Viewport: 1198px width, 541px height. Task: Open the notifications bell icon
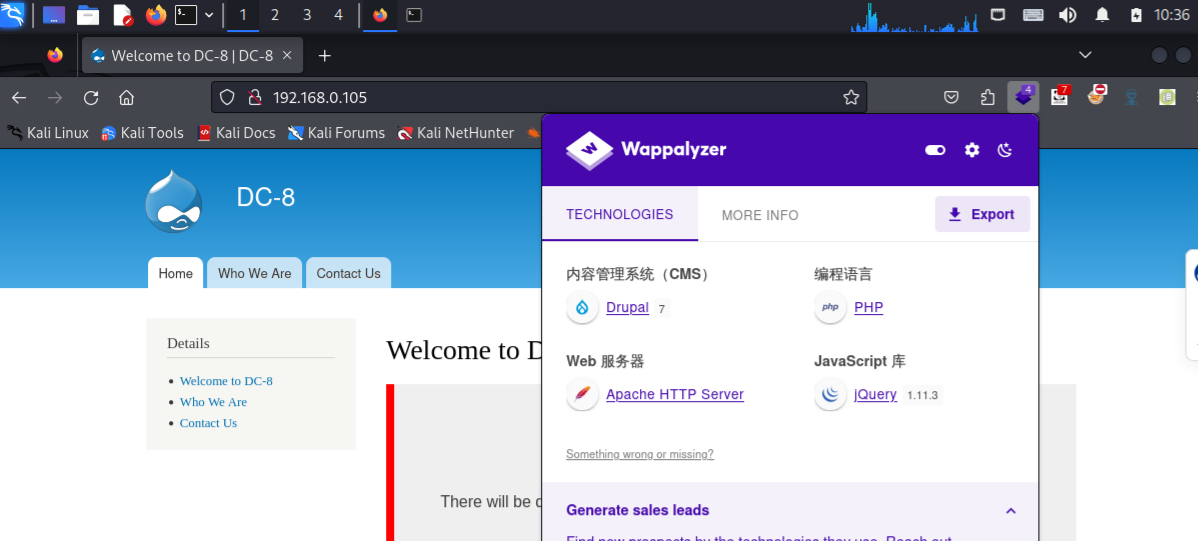point(1102,15)
